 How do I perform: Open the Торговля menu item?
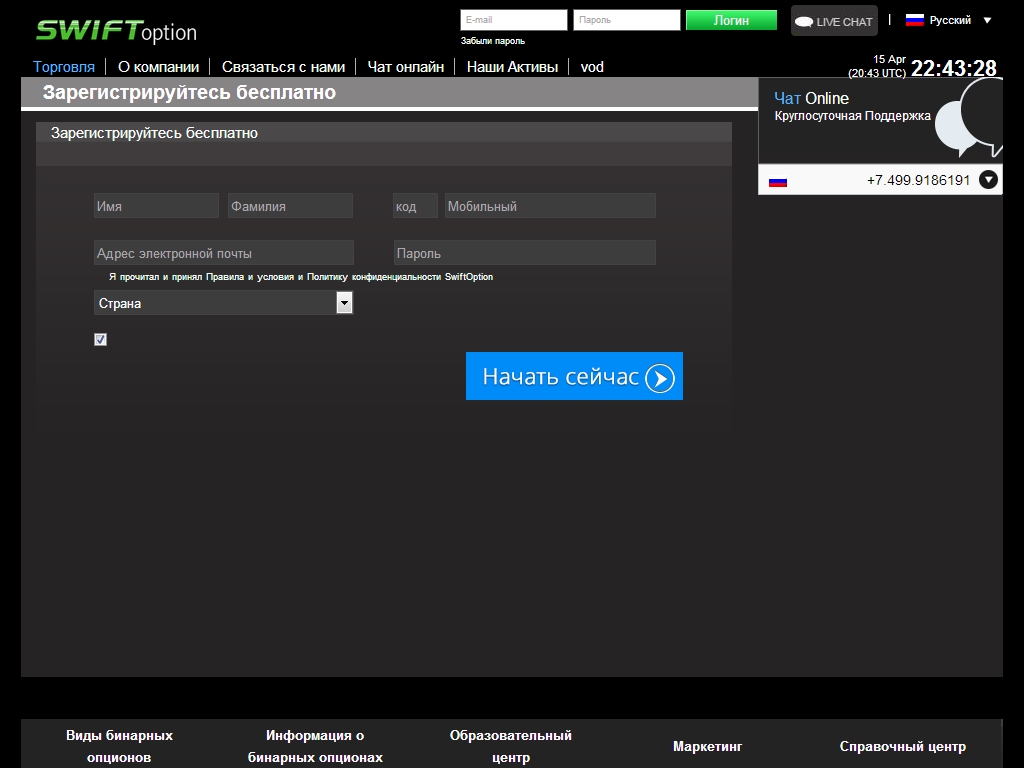tap(64, 67)
